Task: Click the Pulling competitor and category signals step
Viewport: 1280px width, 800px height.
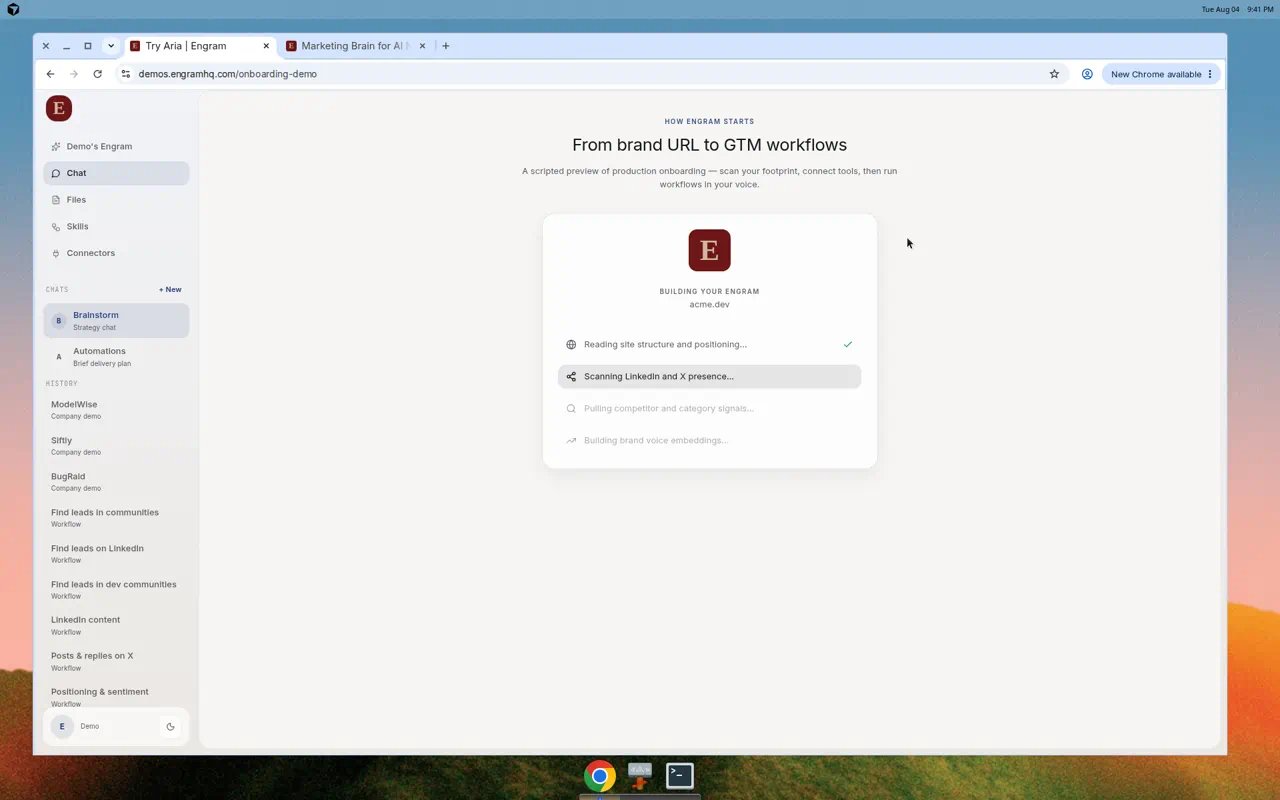Action: tap(709, 409)
